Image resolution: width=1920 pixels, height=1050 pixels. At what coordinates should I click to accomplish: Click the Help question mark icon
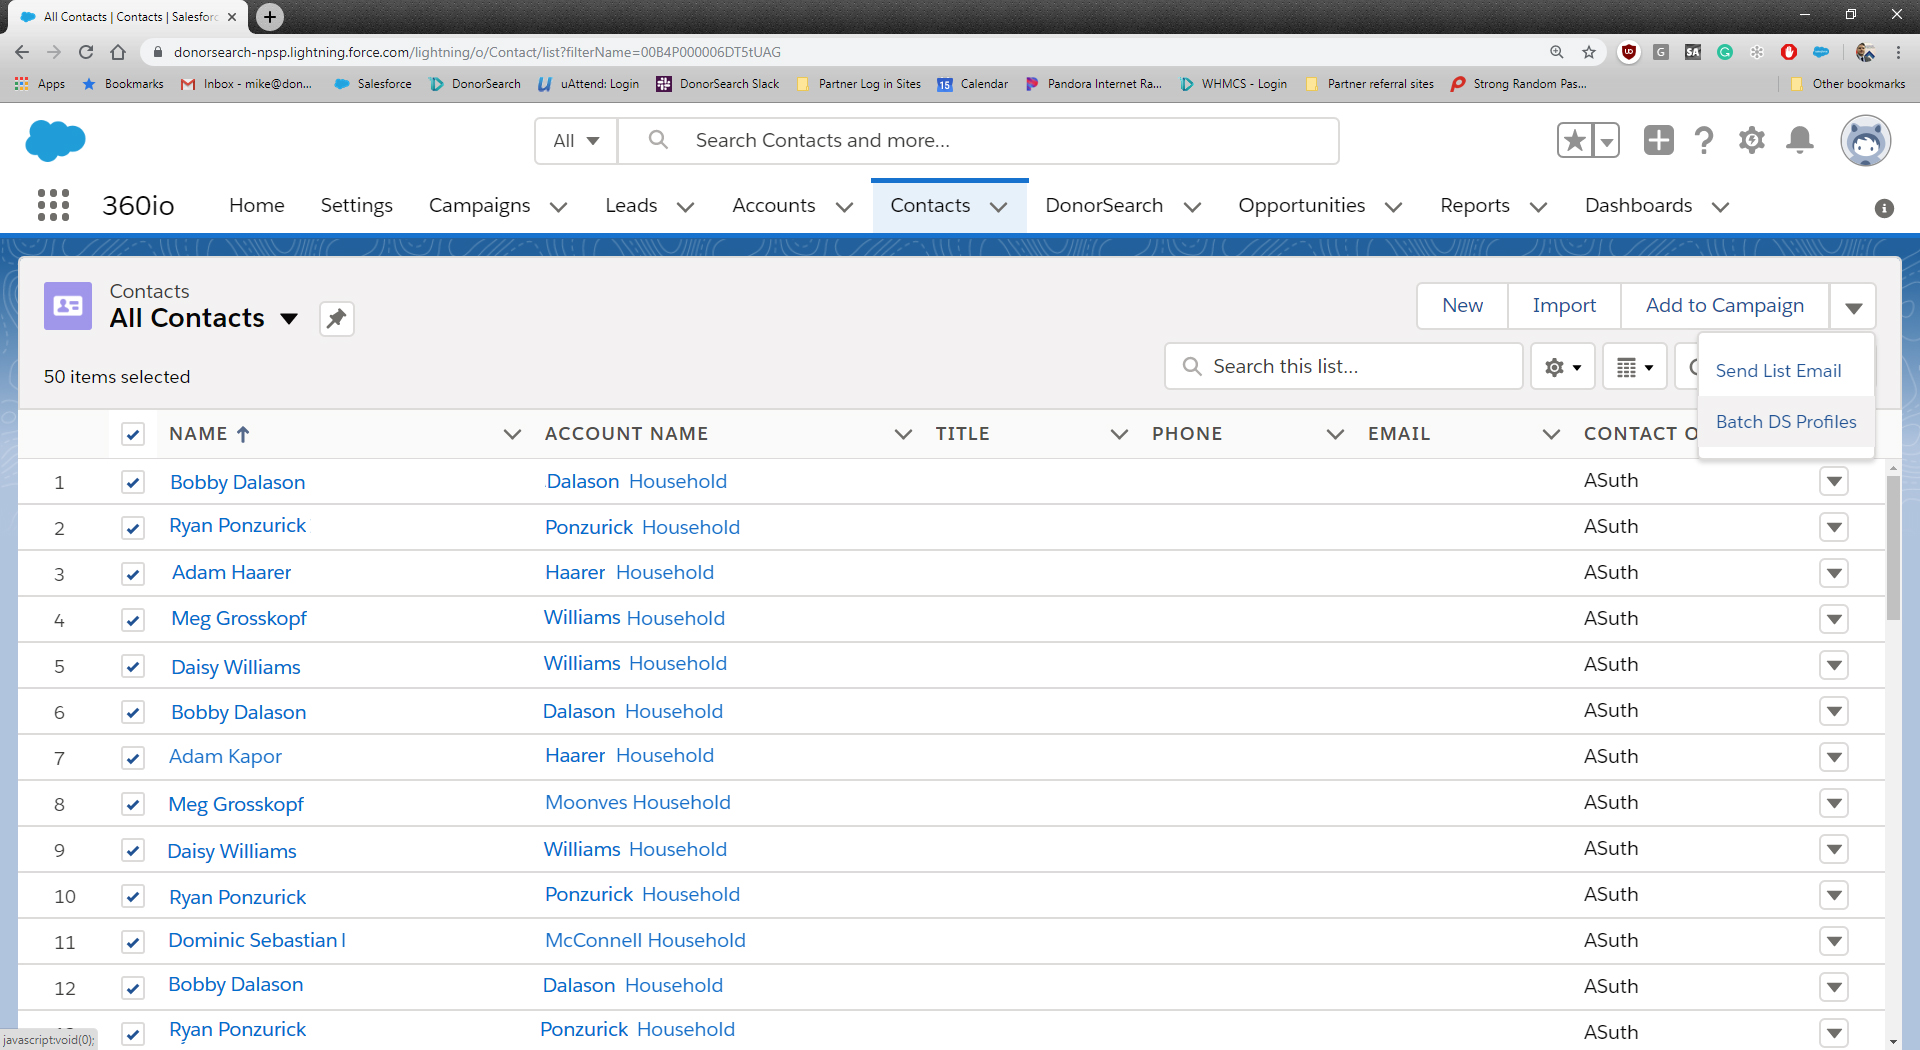[x=1704, y=141]
